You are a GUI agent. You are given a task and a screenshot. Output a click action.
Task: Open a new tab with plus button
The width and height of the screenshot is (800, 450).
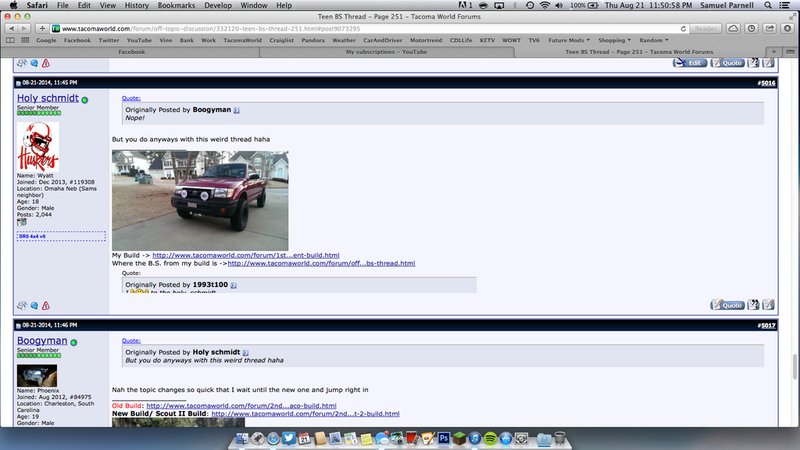(x=774, y=52)
